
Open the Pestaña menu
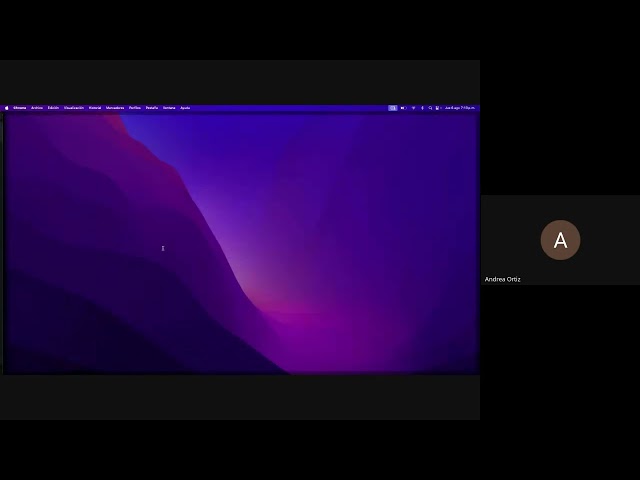point(152,108)
